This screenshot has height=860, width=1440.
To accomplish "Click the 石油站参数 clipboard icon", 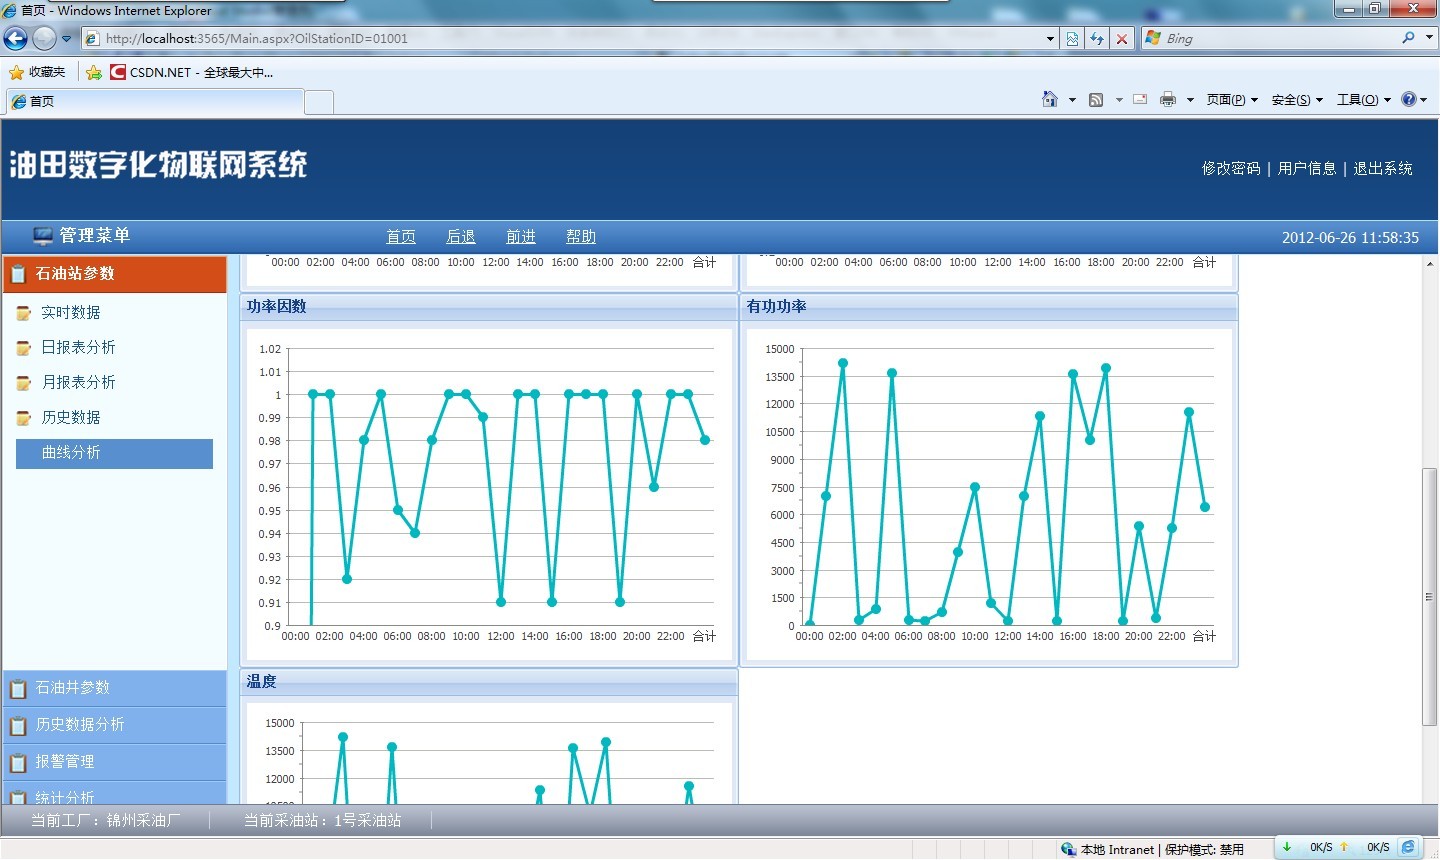I will click(x=18, y=274).
